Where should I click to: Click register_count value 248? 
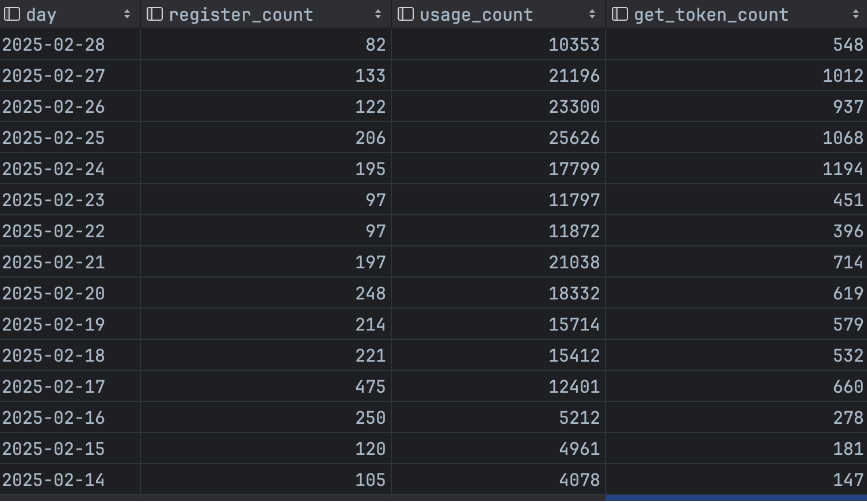[370, 293]
